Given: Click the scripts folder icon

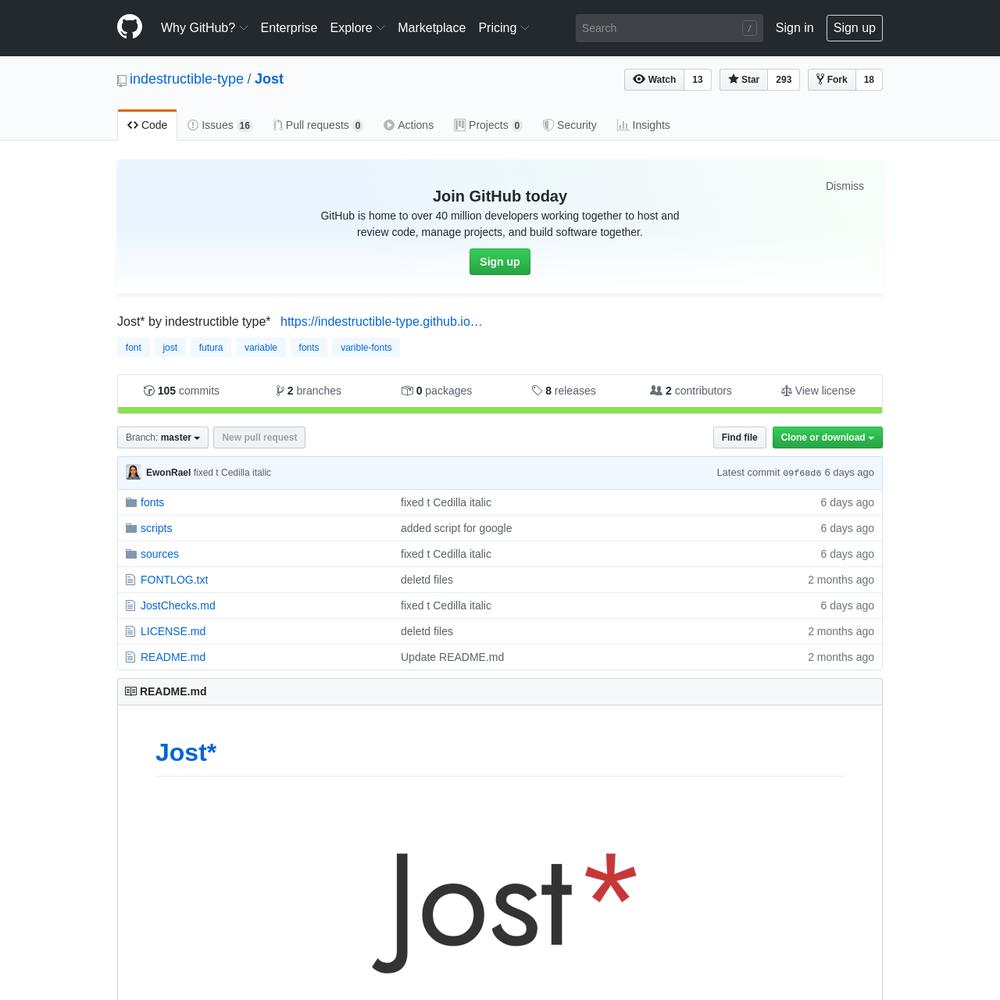Looking at the screenshot, I should point(131,528).
